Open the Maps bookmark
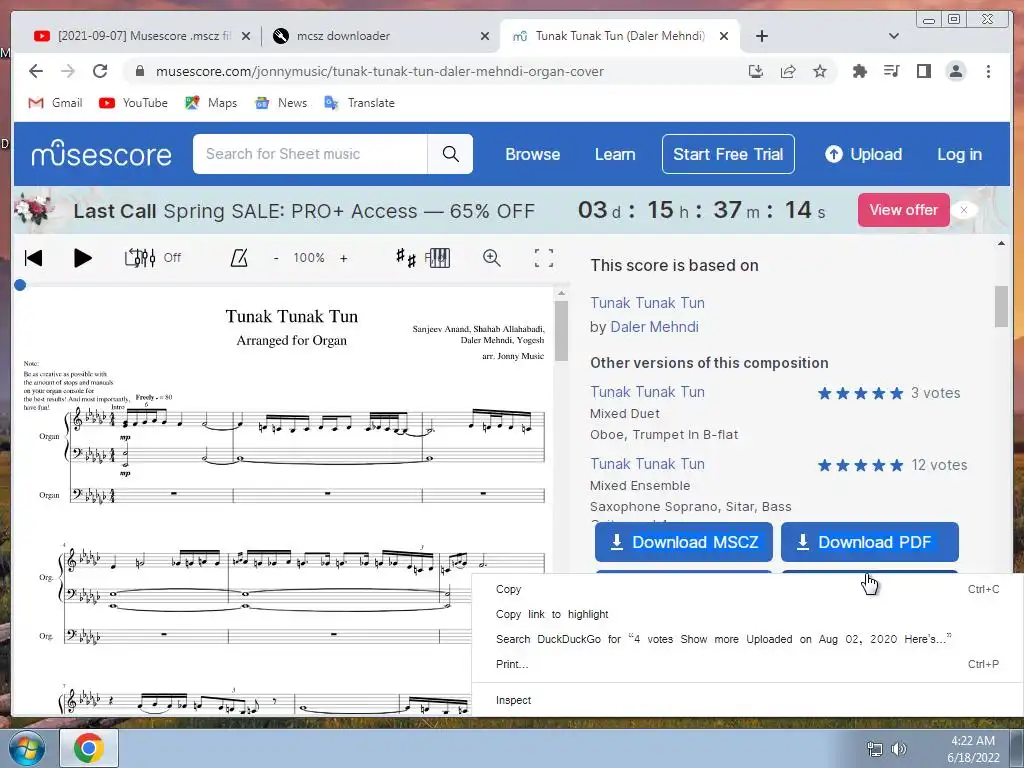1024x768 pixels. (x=211, y=103)
